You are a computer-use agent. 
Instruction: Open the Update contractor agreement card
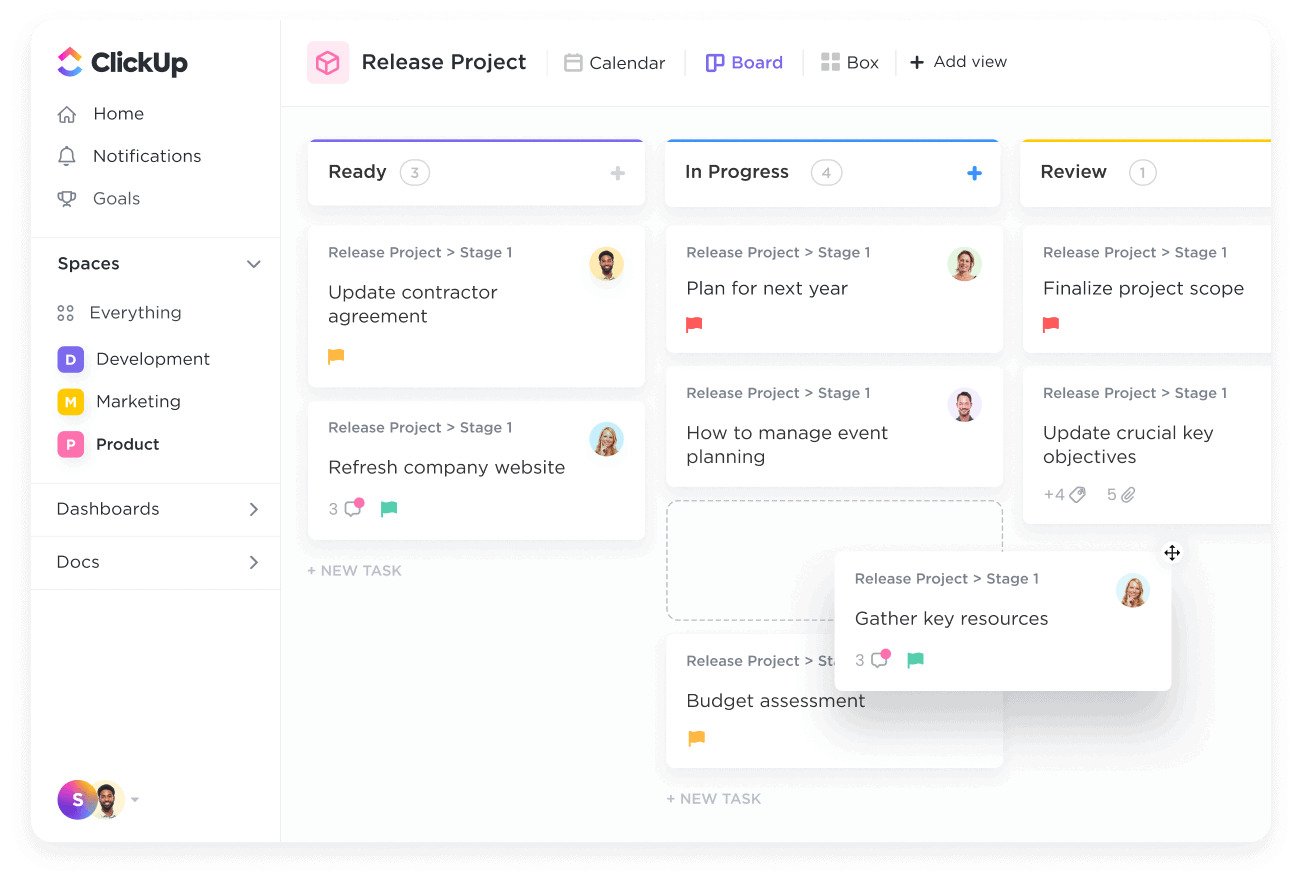413,304
